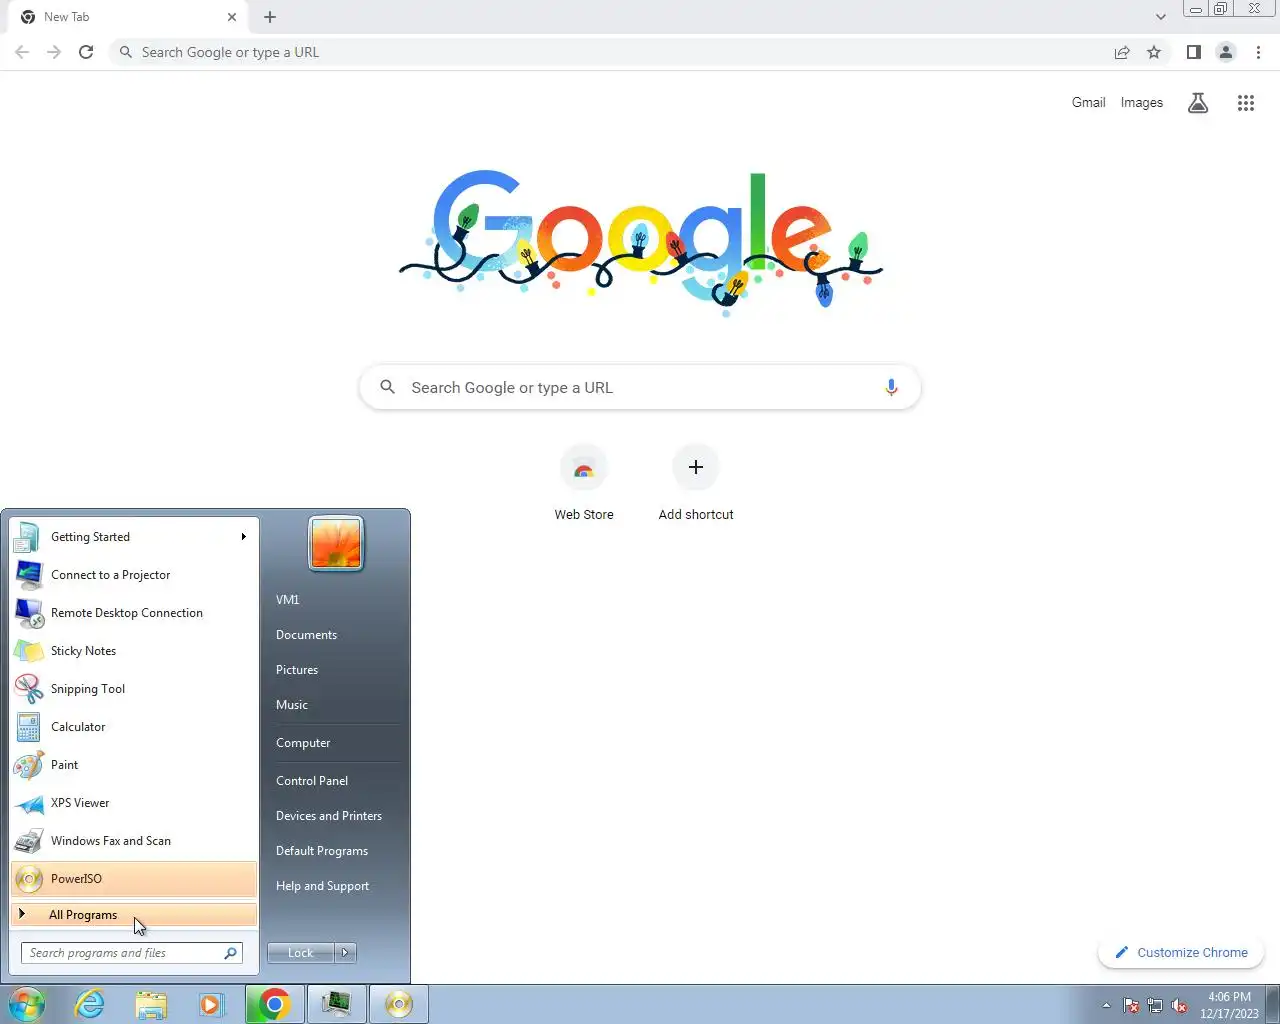Click the Google holiday doodle logo
1280x1024 pixels.
pos(640,242)
